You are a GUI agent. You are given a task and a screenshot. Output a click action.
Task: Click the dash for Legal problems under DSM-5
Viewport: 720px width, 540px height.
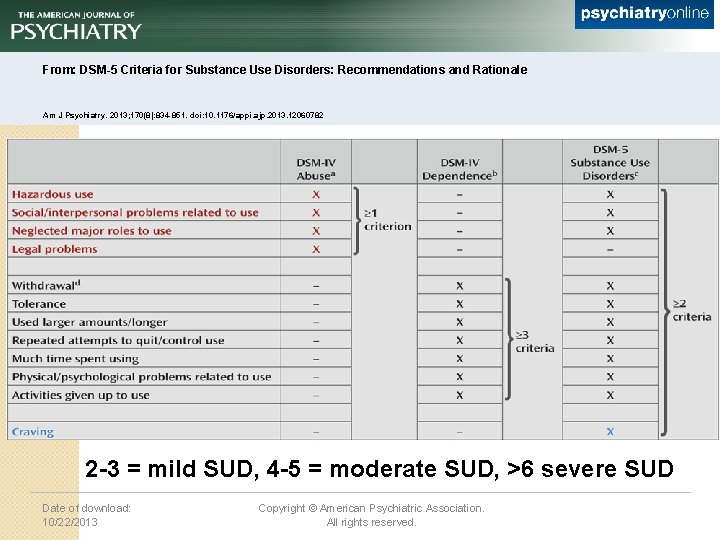(x=610, y=250)
